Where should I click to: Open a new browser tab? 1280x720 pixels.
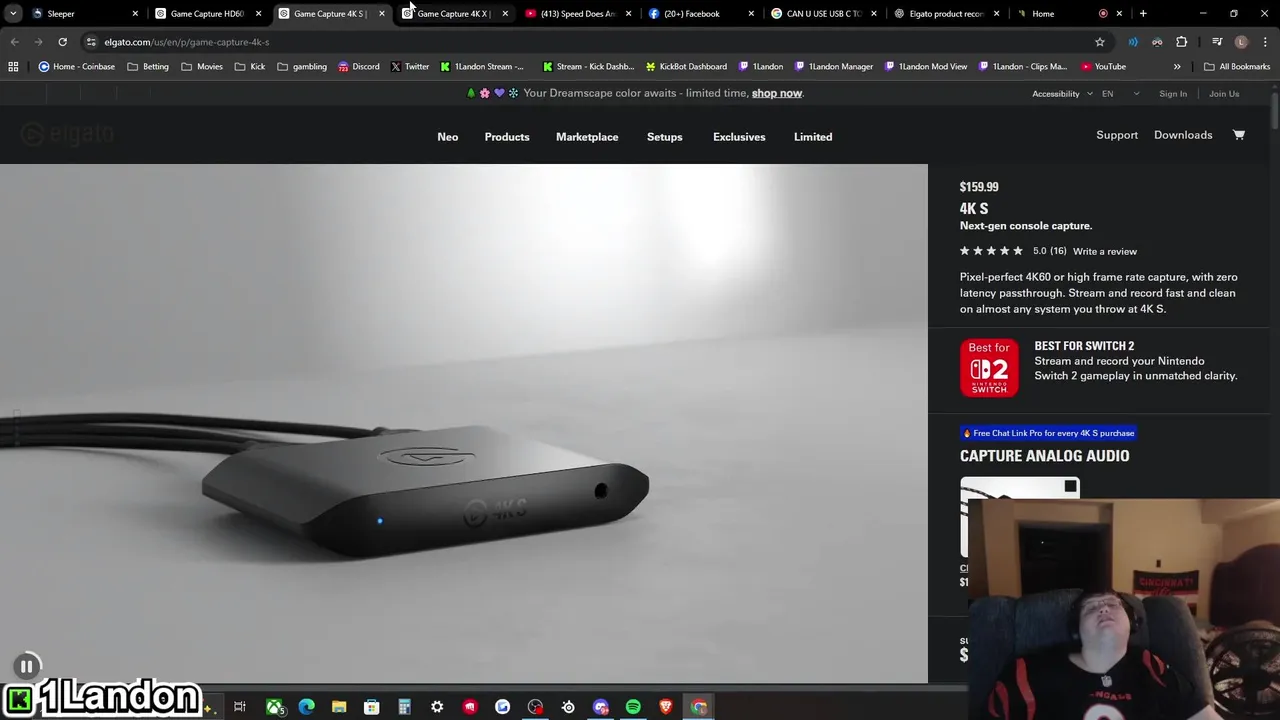click(1143, 14)
